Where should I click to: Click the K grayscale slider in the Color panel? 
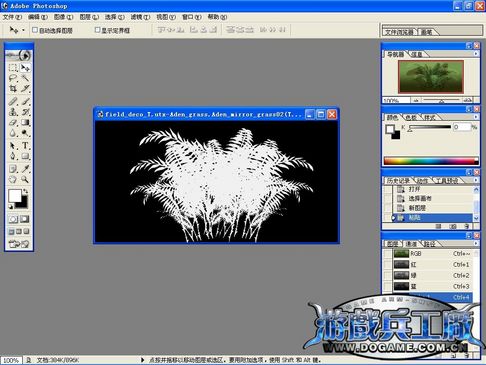coord(429,127)
